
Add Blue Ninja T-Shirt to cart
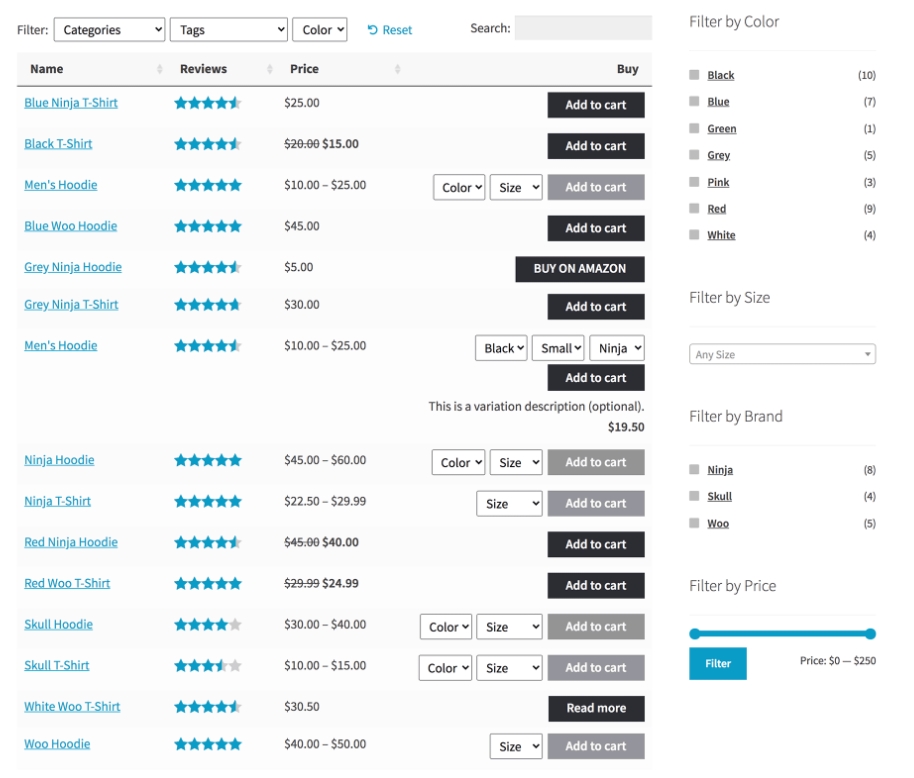pos(596,104)
